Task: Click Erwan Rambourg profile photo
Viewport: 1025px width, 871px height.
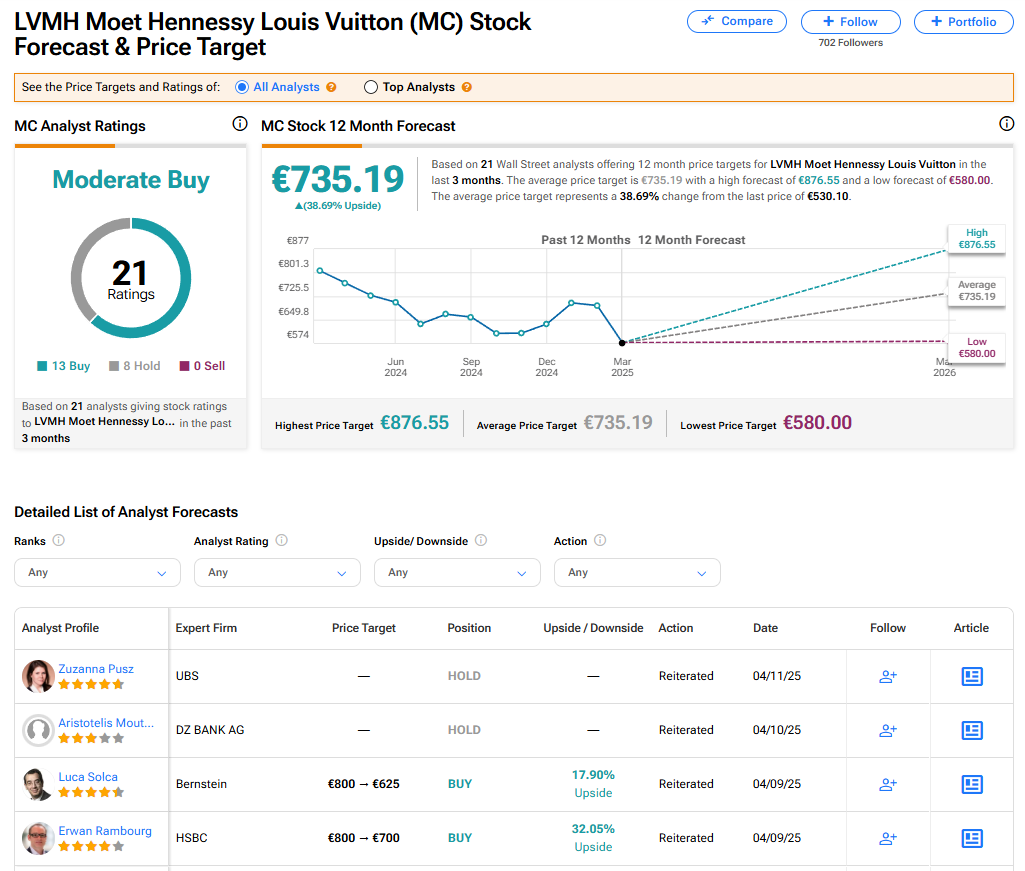Action: pyautogui.click(x=38, y=838)
